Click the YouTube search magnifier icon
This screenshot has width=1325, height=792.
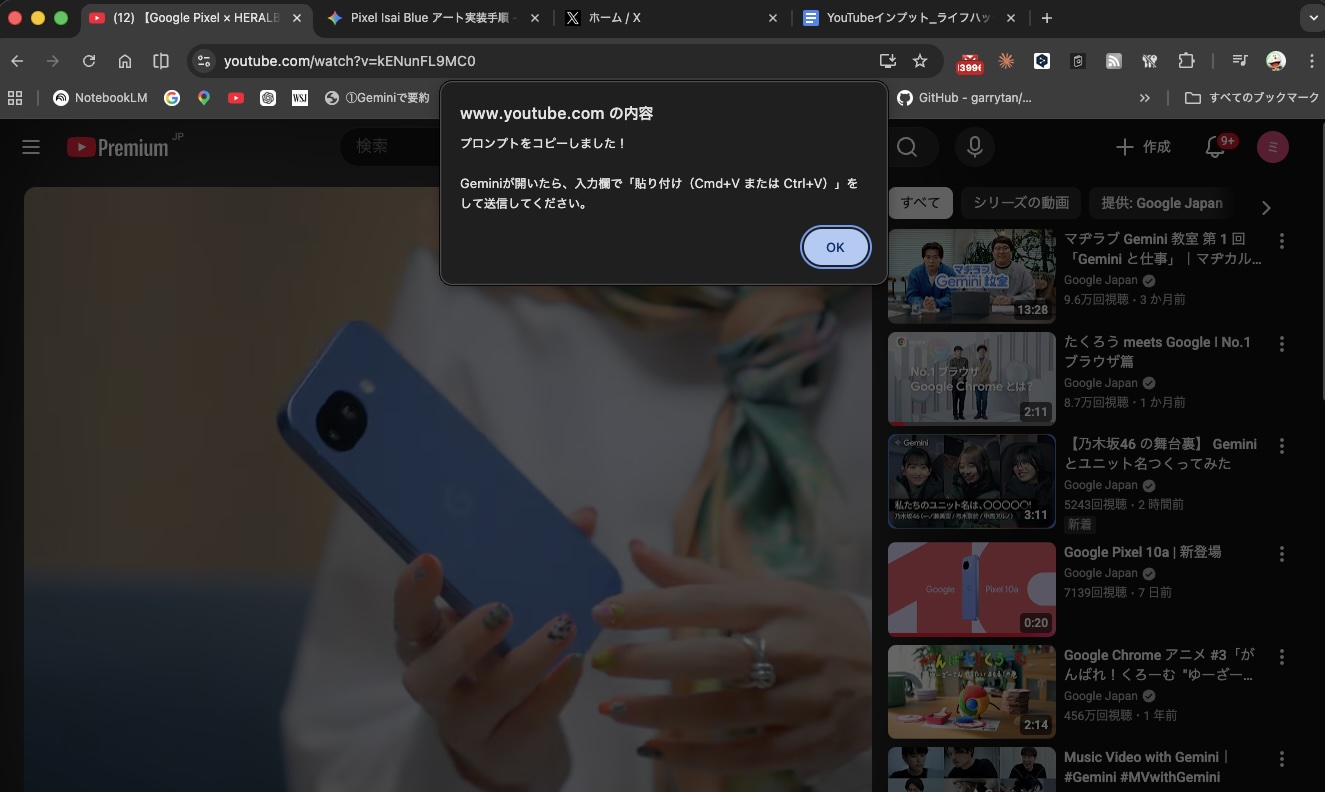coord(907,148)
